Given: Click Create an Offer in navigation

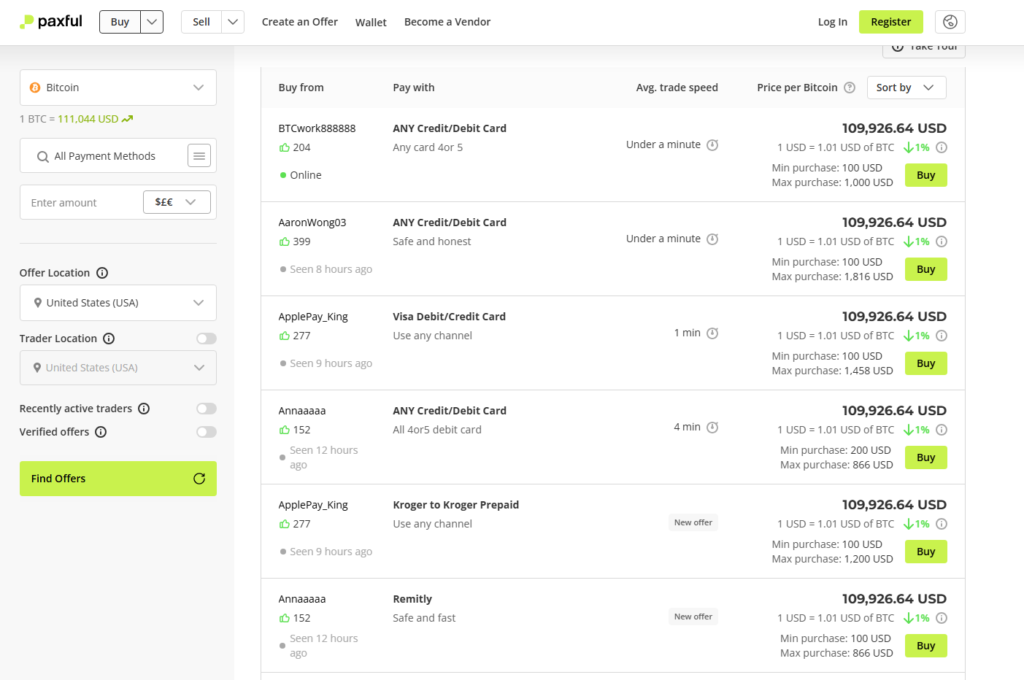Looking at the screenshot, I should (x=300, y=22).
